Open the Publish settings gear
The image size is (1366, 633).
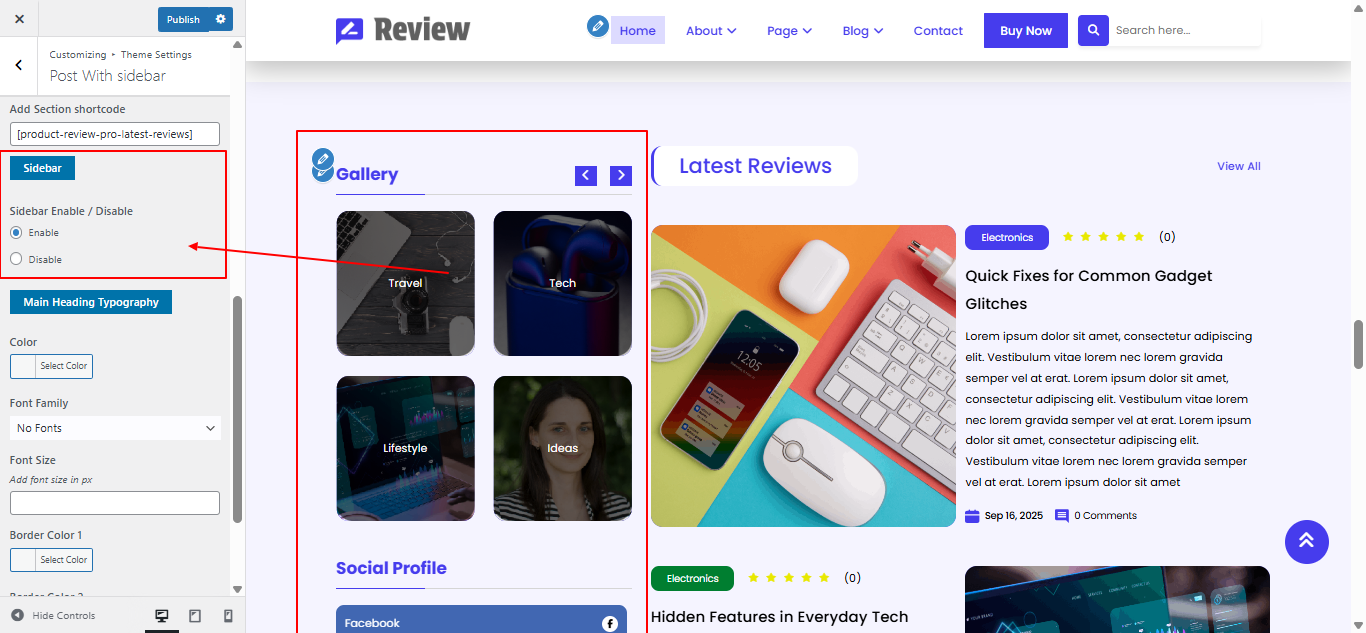[221, 19]
